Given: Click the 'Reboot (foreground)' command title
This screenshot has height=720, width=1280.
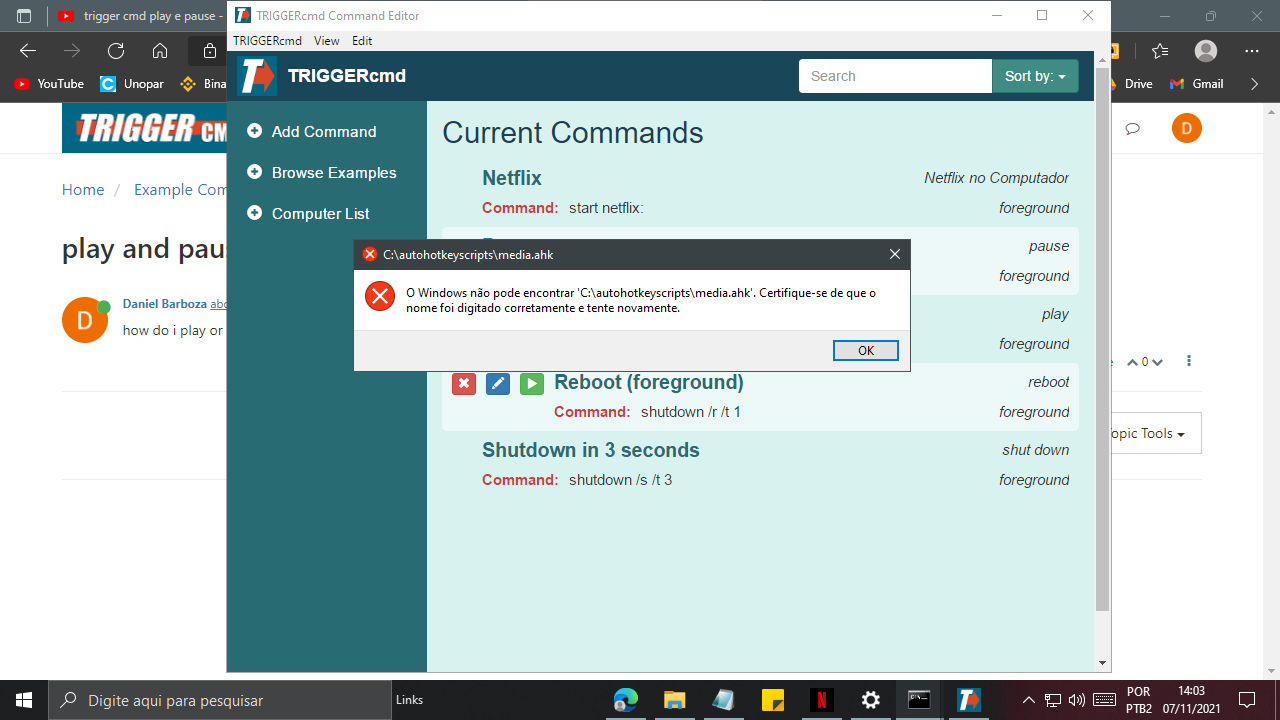Looking at the screenshot, I should pyautogui.click(x=649, y=382).
